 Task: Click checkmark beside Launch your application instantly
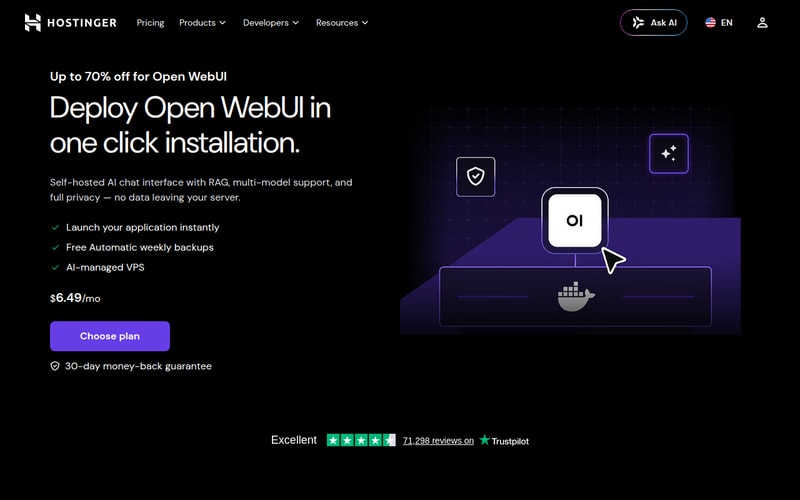[55, 228]
